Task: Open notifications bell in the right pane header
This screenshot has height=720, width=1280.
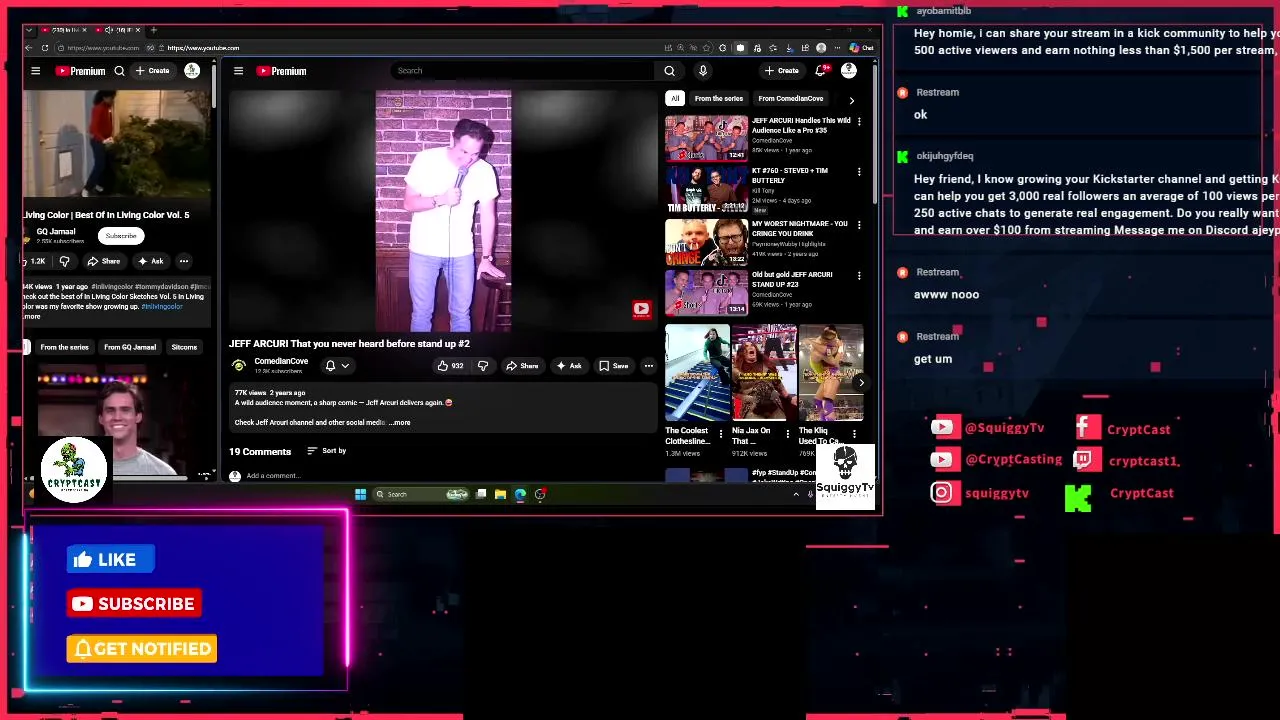Action: pyautogui.click(x=820, y=70)
